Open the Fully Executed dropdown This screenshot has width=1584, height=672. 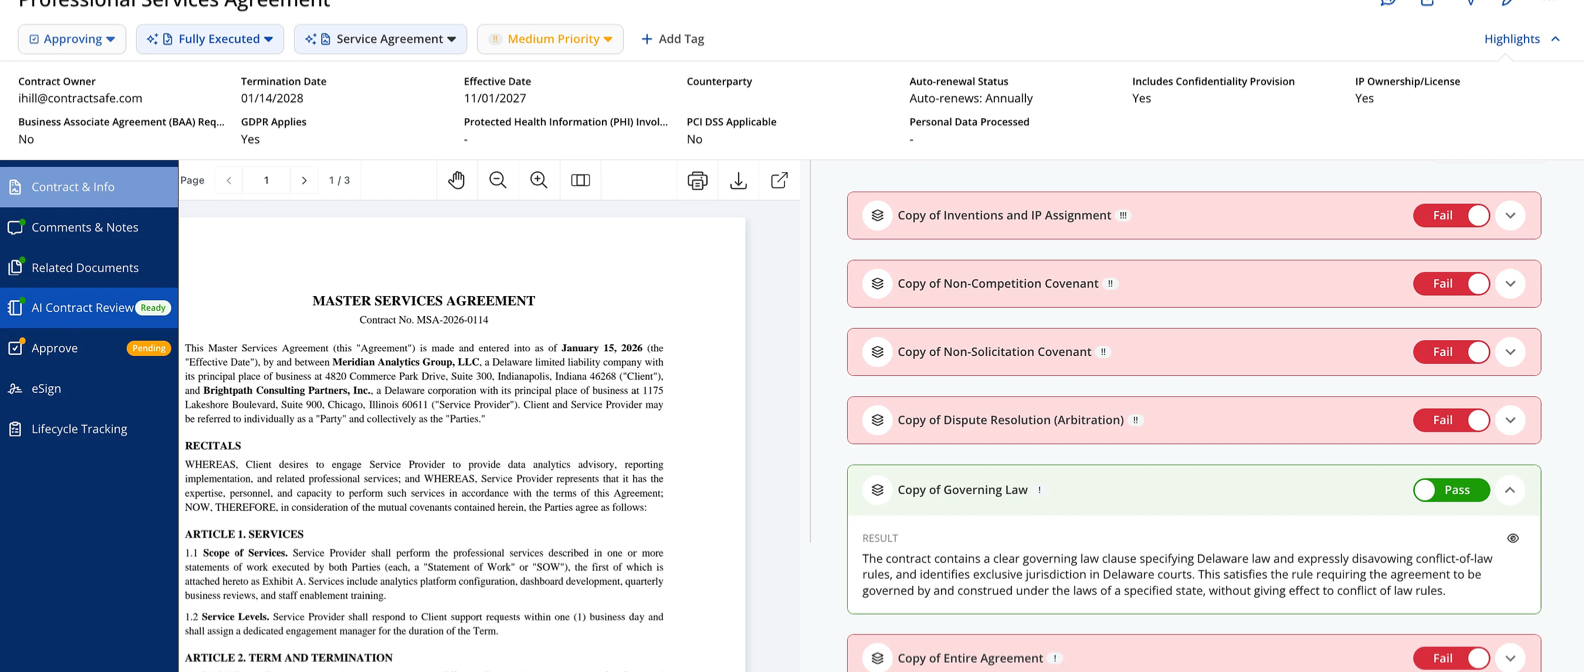(210, 39)
